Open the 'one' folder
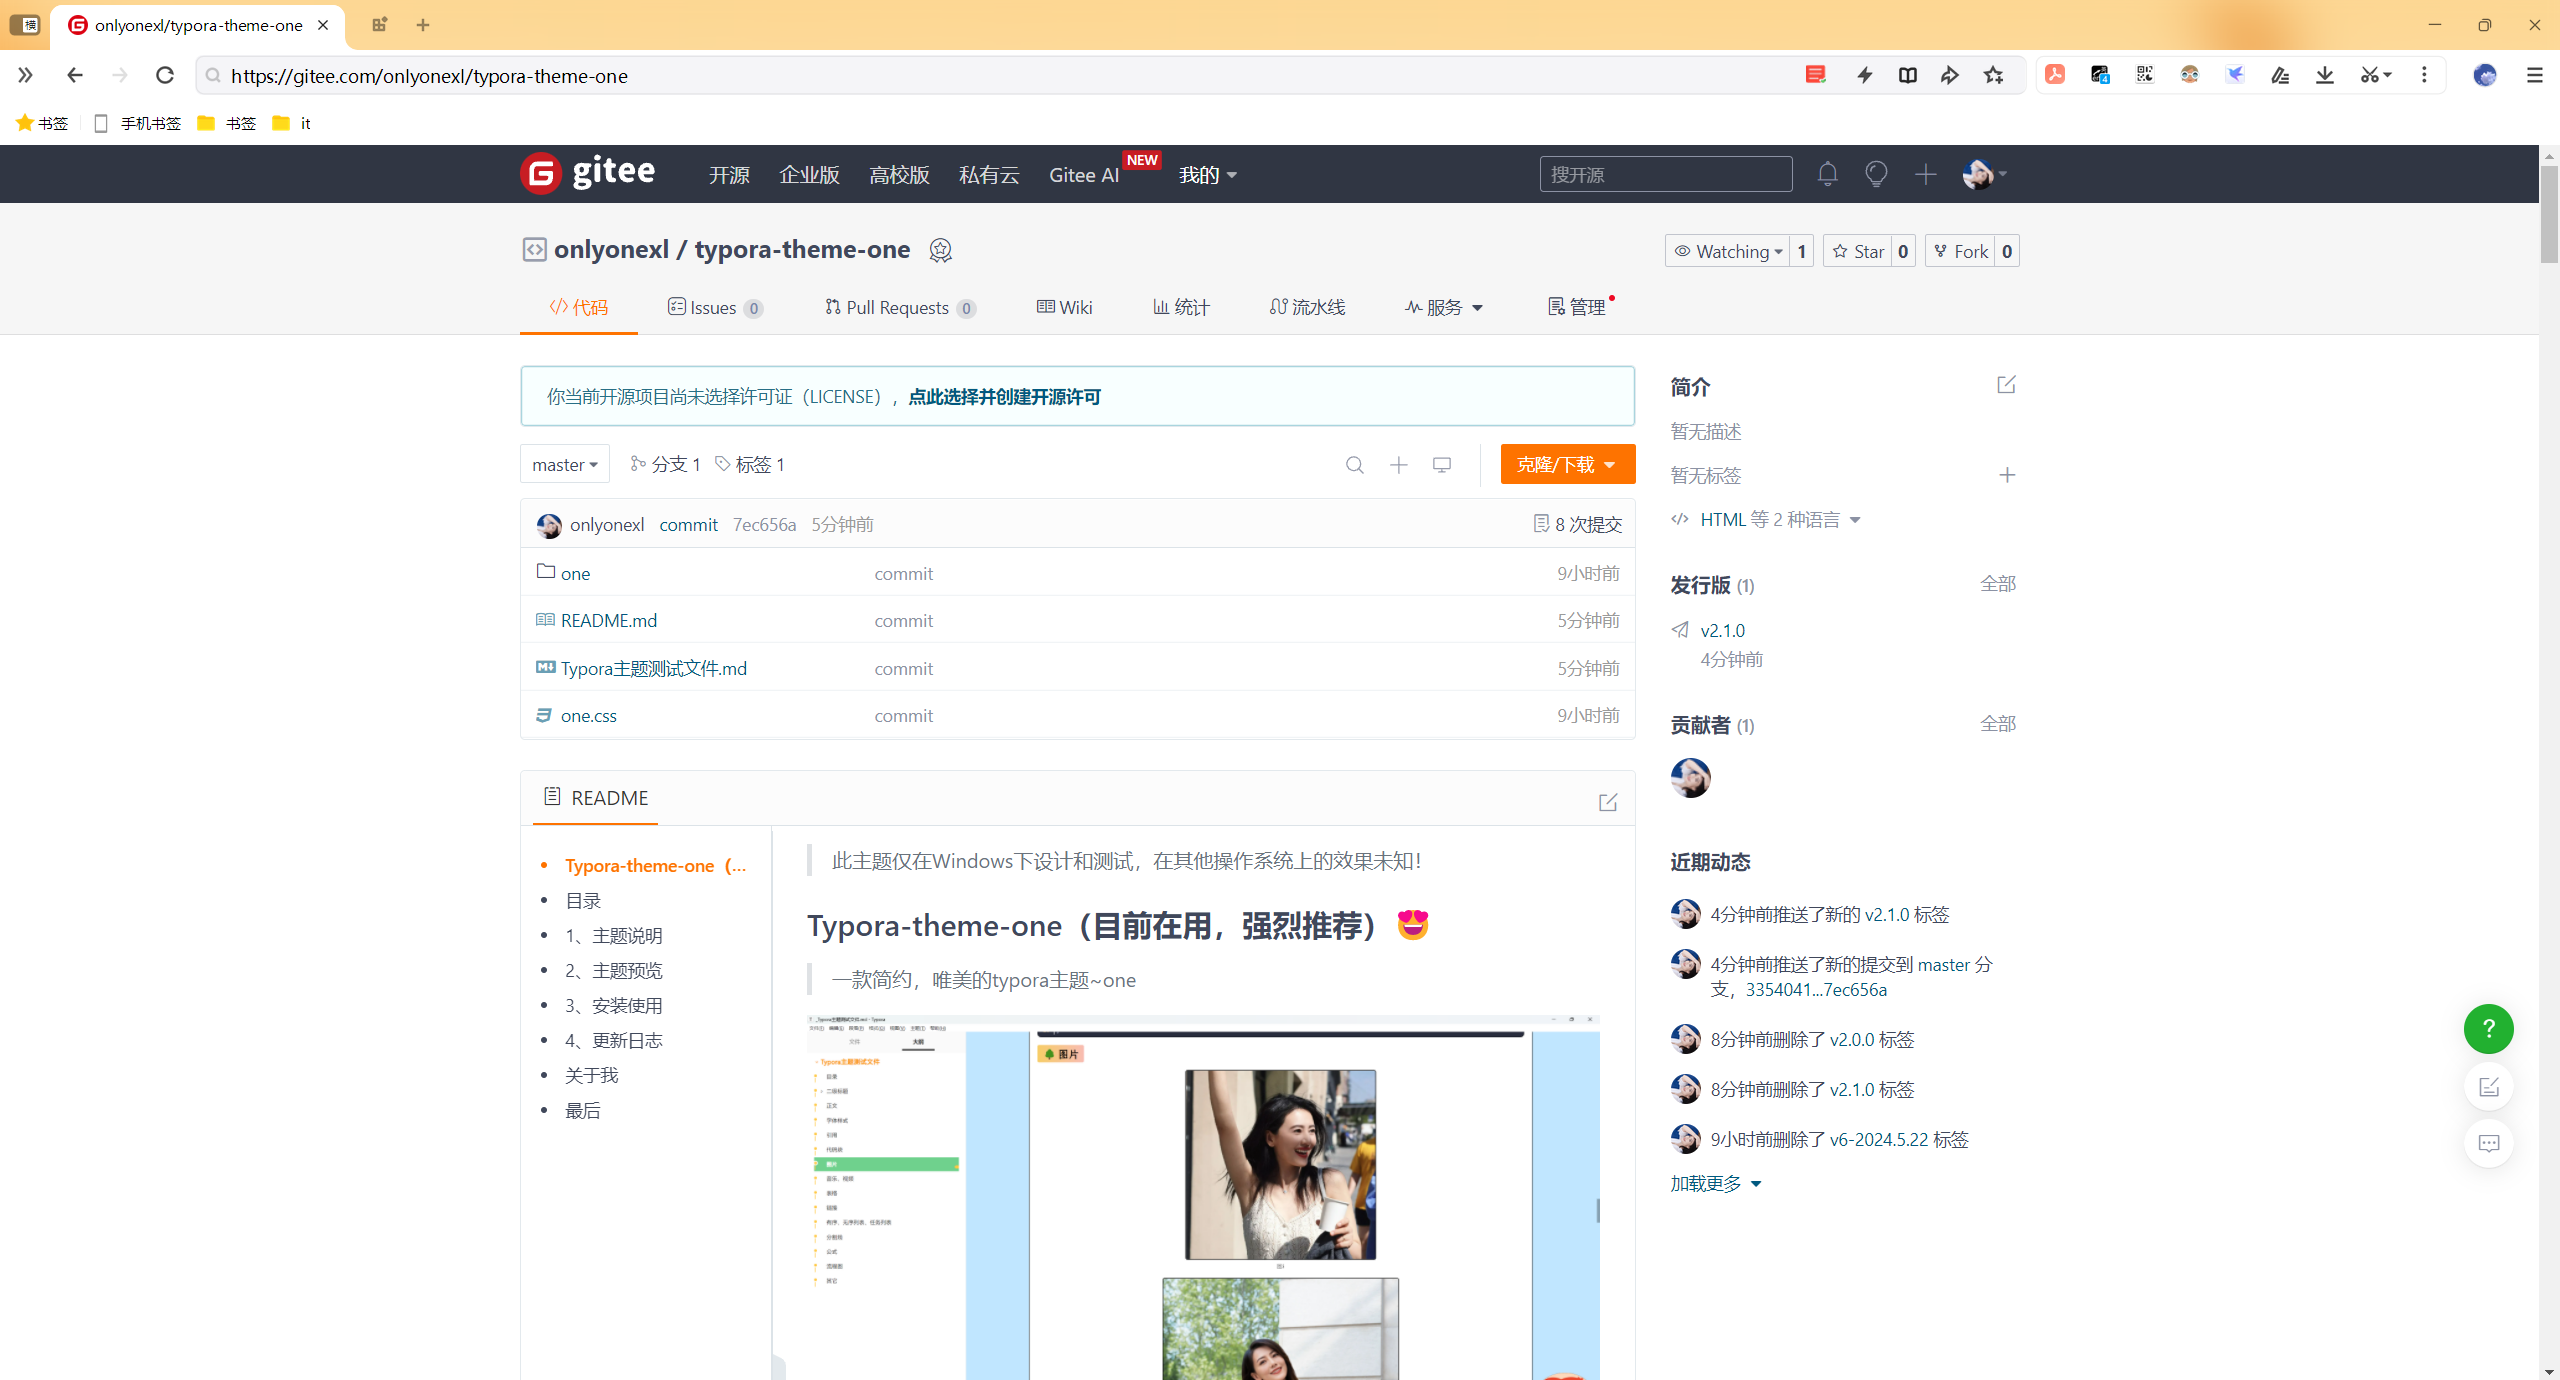Viewport: 2560px width, 1380px height. pyautogui.click(x=575, y=573)
